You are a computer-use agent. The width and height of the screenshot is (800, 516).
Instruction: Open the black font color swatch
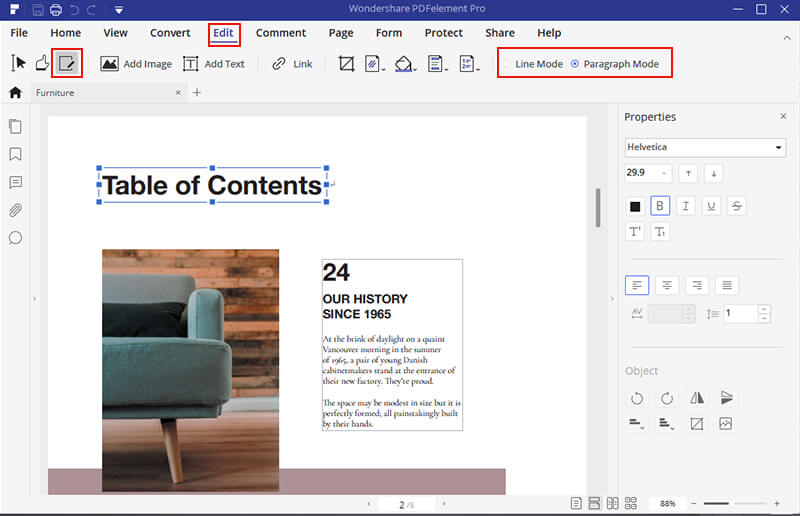(x=634, y=206)
